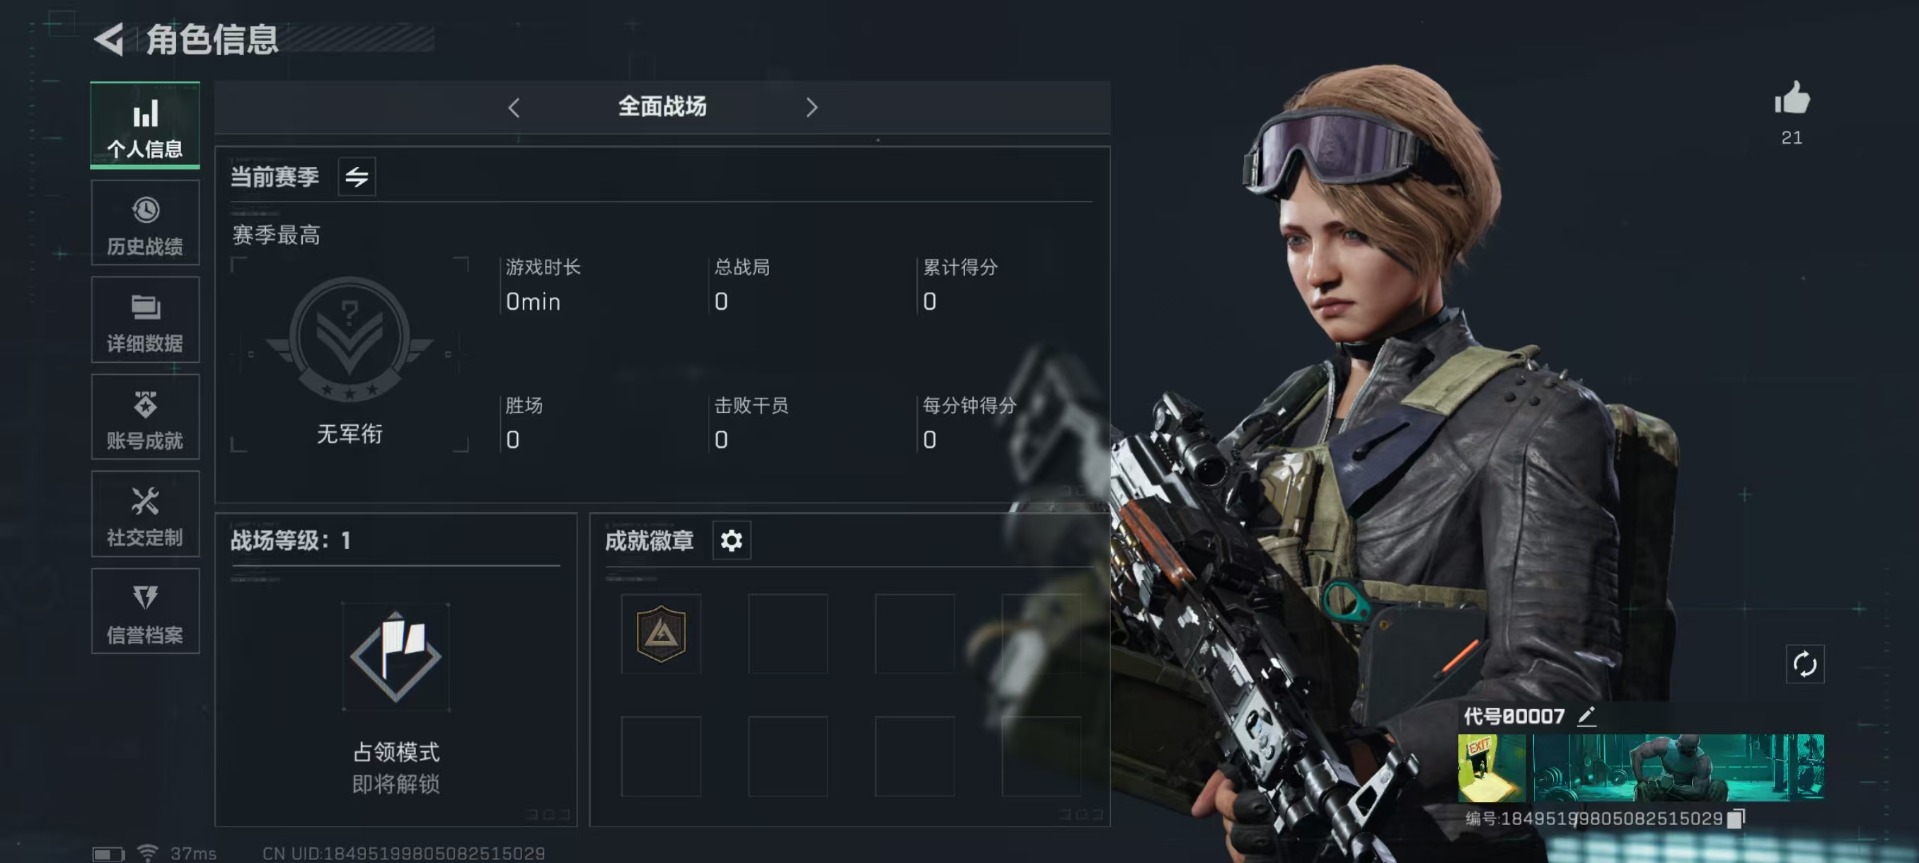
Task: Click the 无军衔 rank emblem
Action: coord(349,340)
